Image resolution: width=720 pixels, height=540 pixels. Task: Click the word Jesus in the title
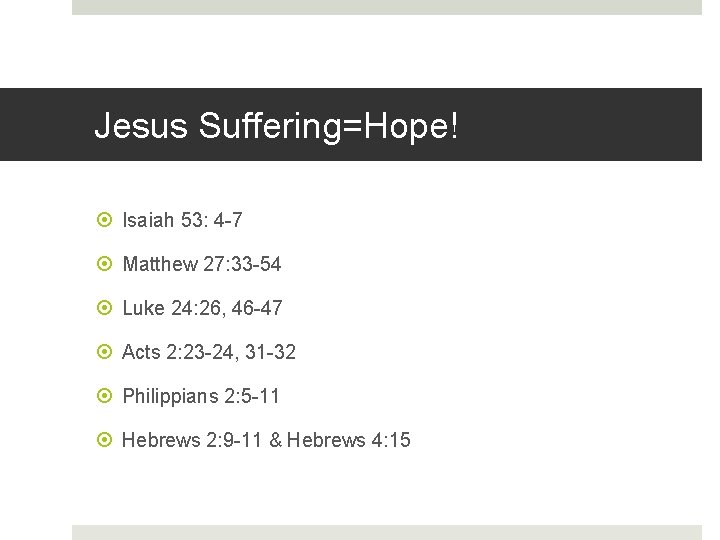click(x=141, y=125)
